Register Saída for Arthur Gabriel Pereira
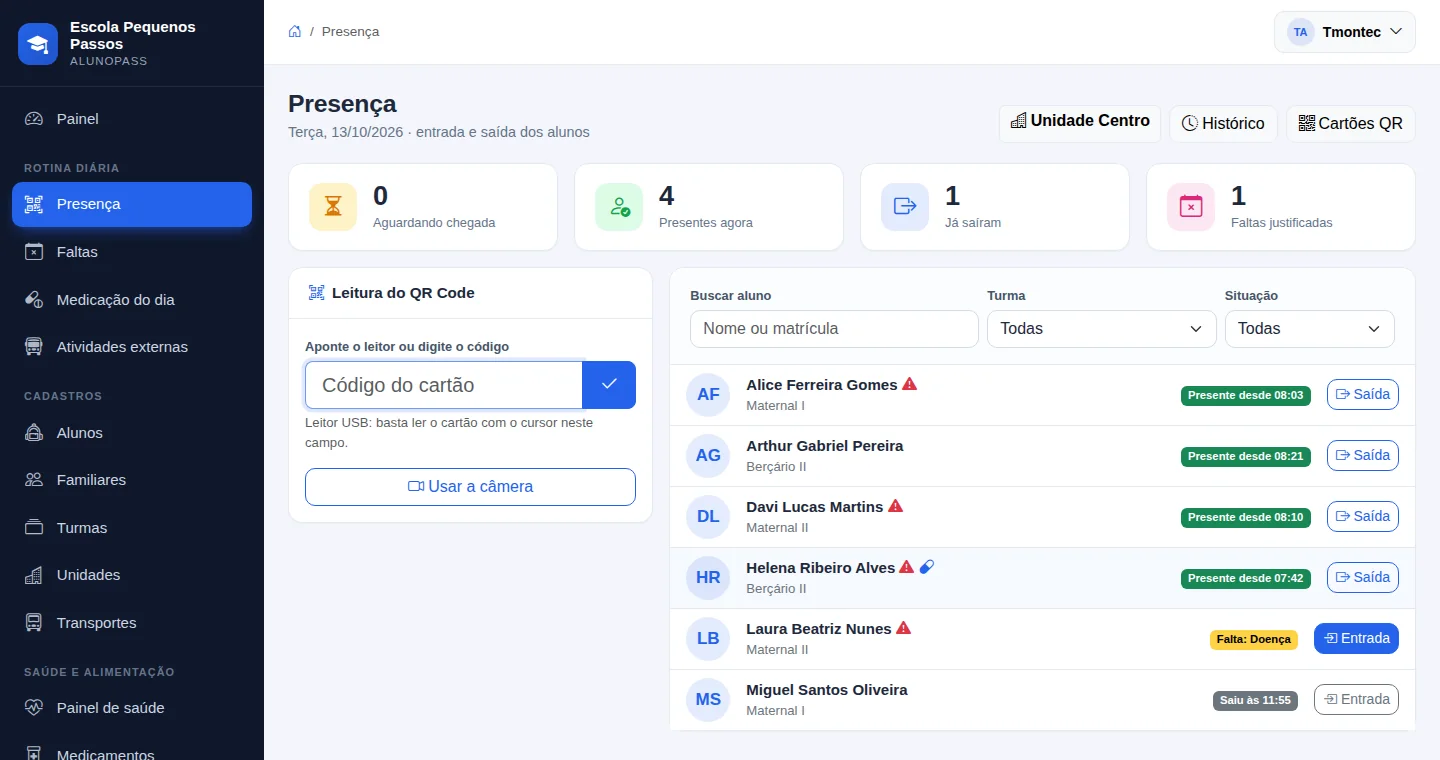 click(1363, 456)
